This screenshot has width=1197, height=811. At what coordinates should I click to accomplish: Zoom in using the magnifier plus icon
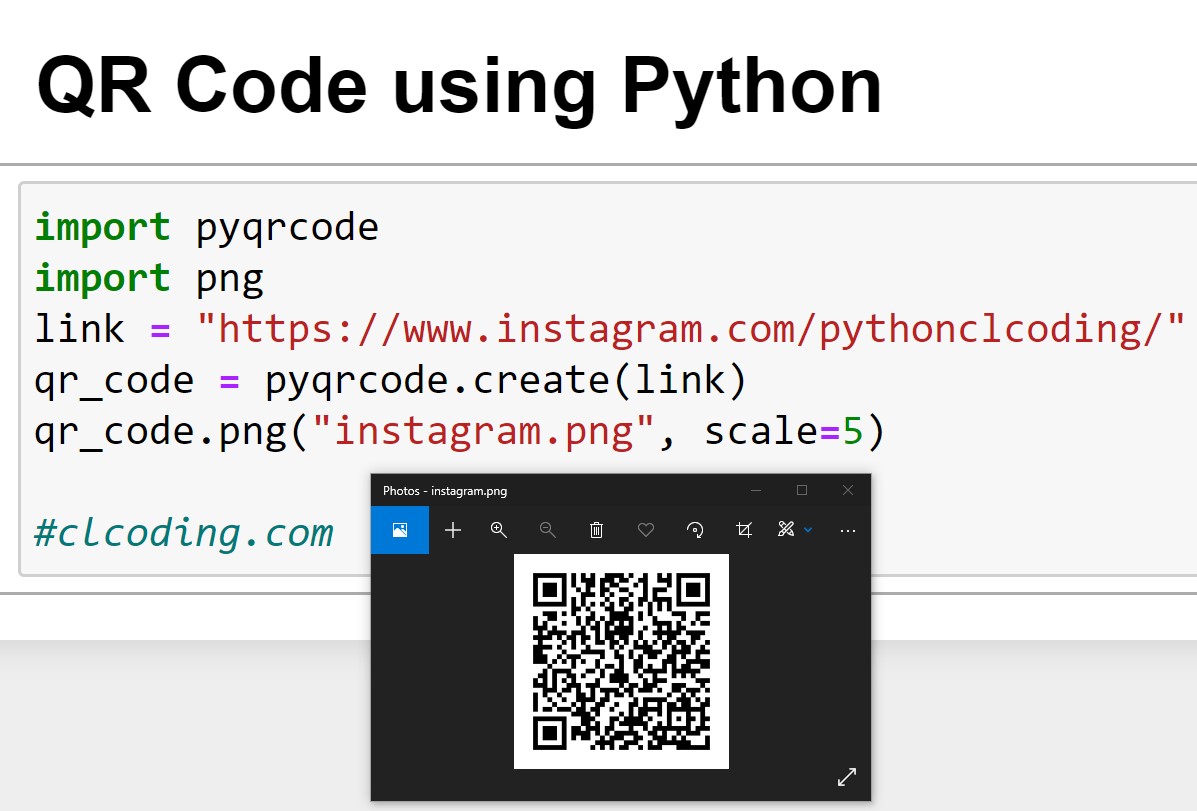click(498, 530)
